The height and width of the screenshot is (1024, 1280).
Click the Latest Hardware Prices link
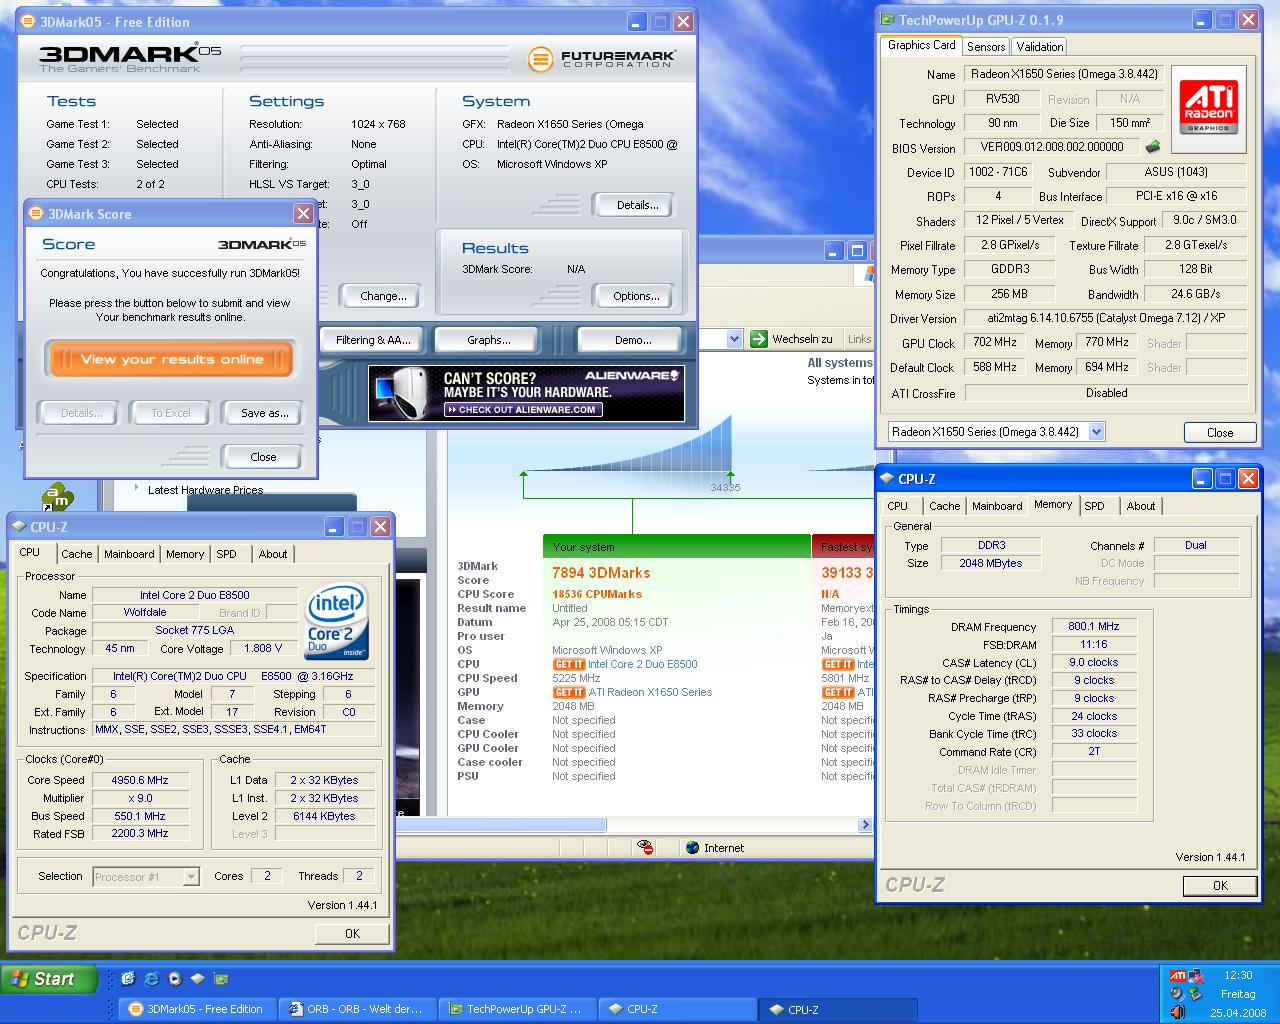click(205, 490)
